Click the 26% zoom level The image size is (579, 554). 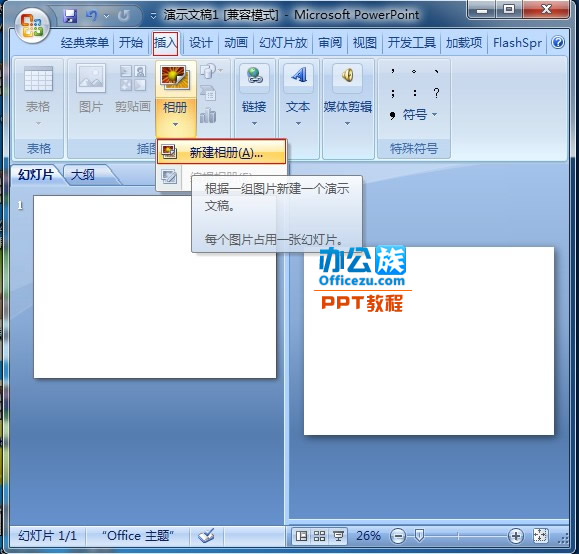pyautogui.click(x=368, y=536)
